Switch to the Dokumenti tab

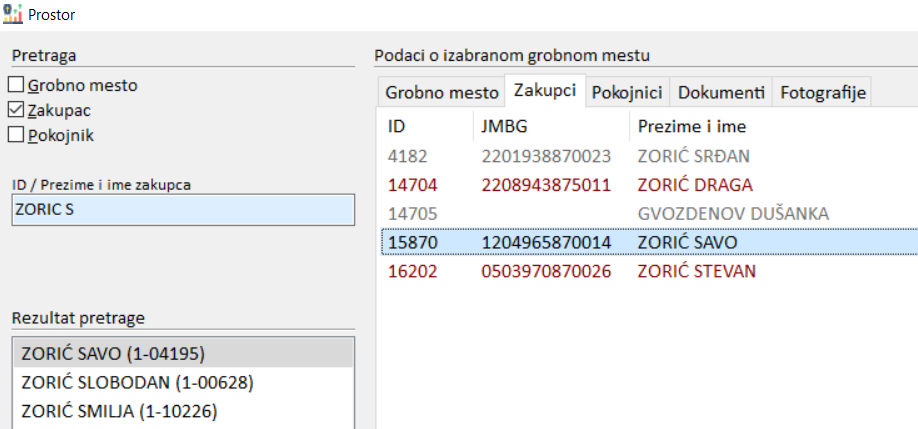721,92
